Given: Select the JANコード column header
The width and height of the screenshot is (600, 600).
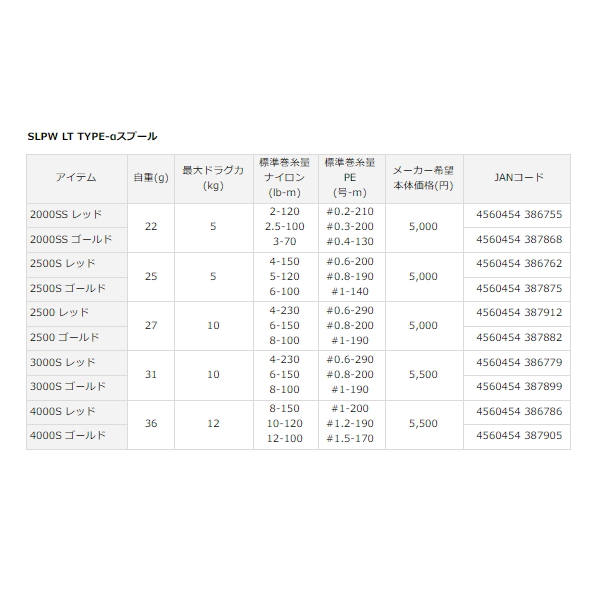Looking at the screenshot, I should click(x=517, y=179).
